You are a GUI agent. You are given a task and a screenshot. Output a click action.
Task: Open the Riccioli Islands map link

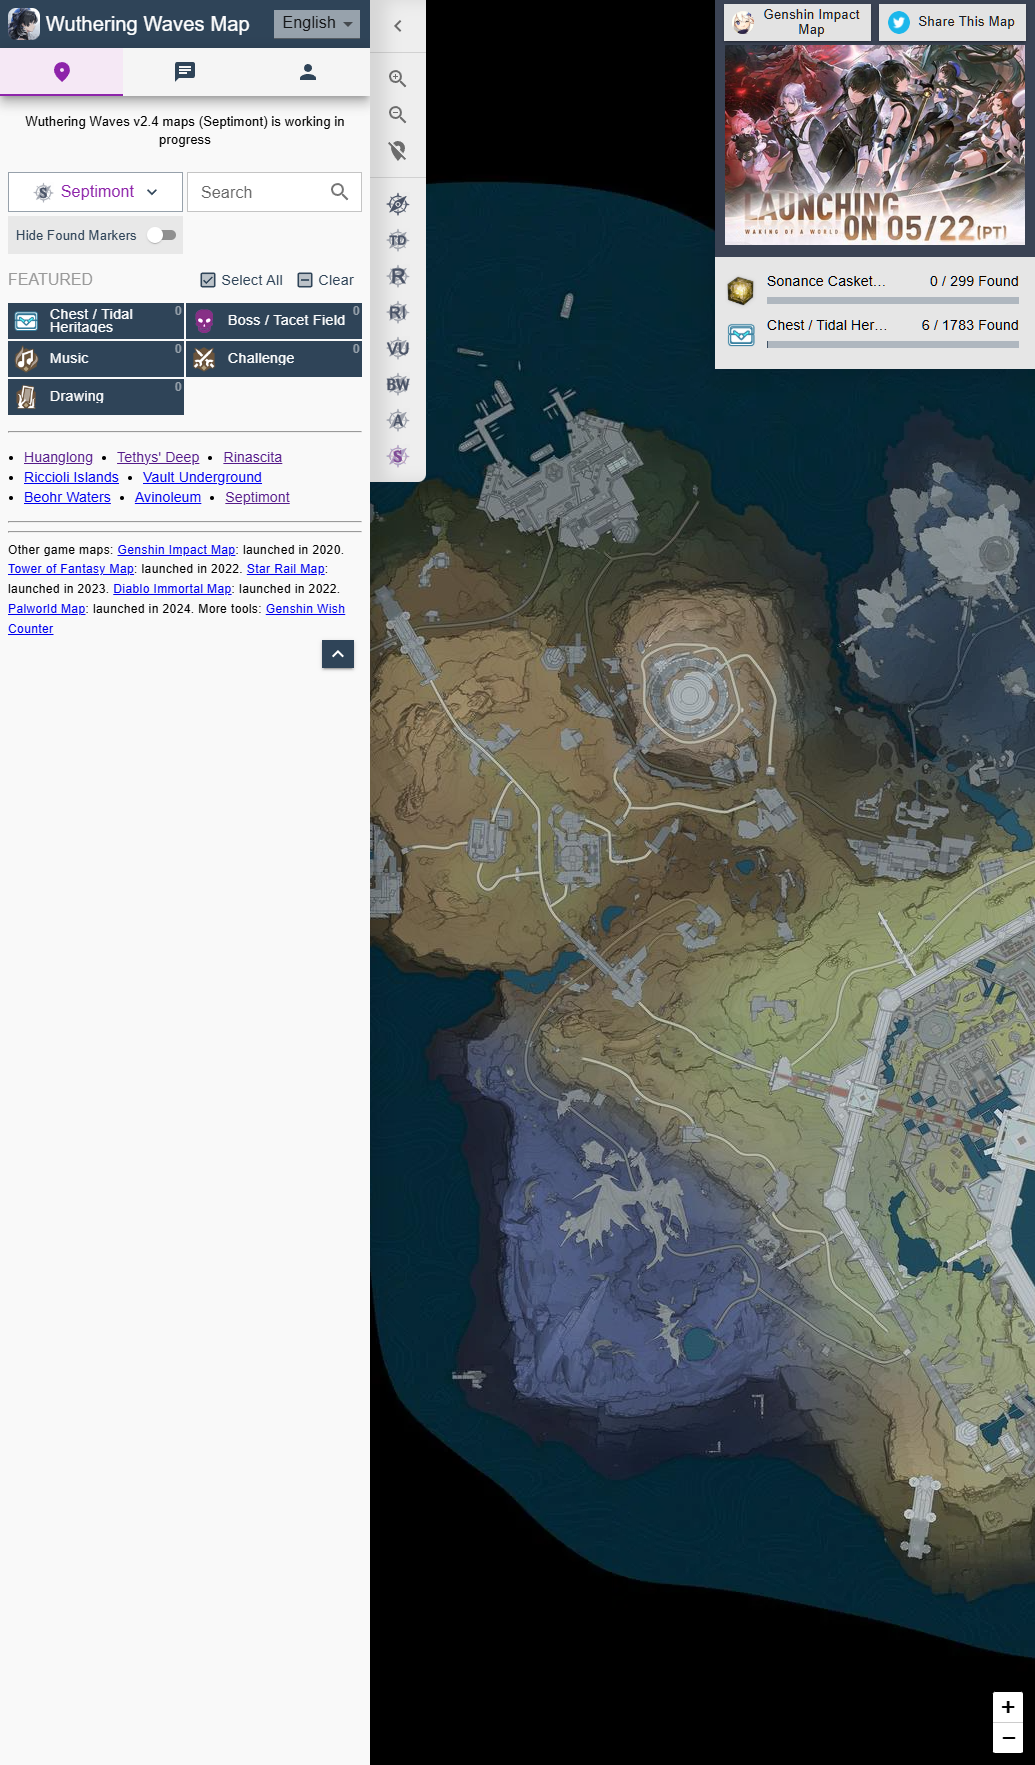click(71, 477)
